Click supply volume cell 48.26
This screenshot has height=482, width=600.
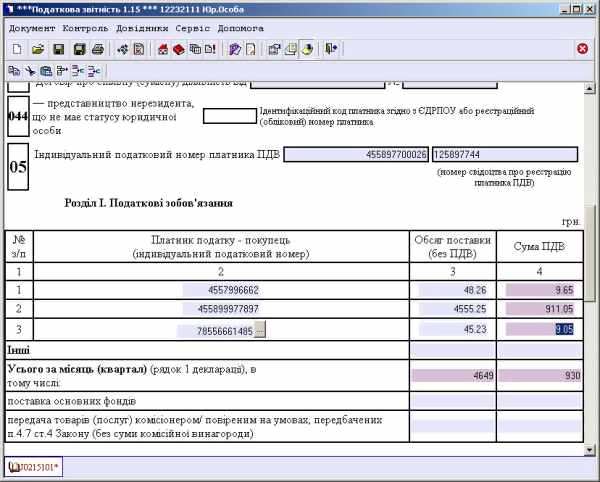pyautogui.click(x=453, y=290)
